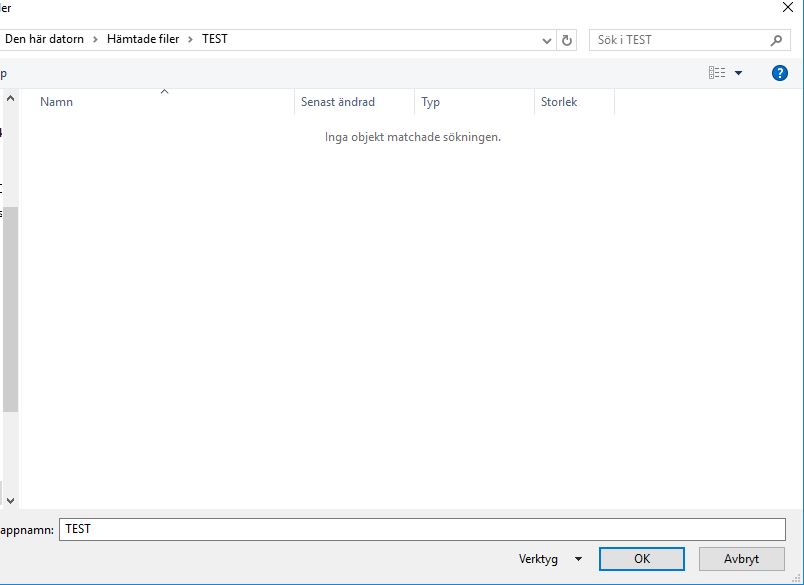
Task: Click the Avbryt button
Action: [x=741, y=558]
